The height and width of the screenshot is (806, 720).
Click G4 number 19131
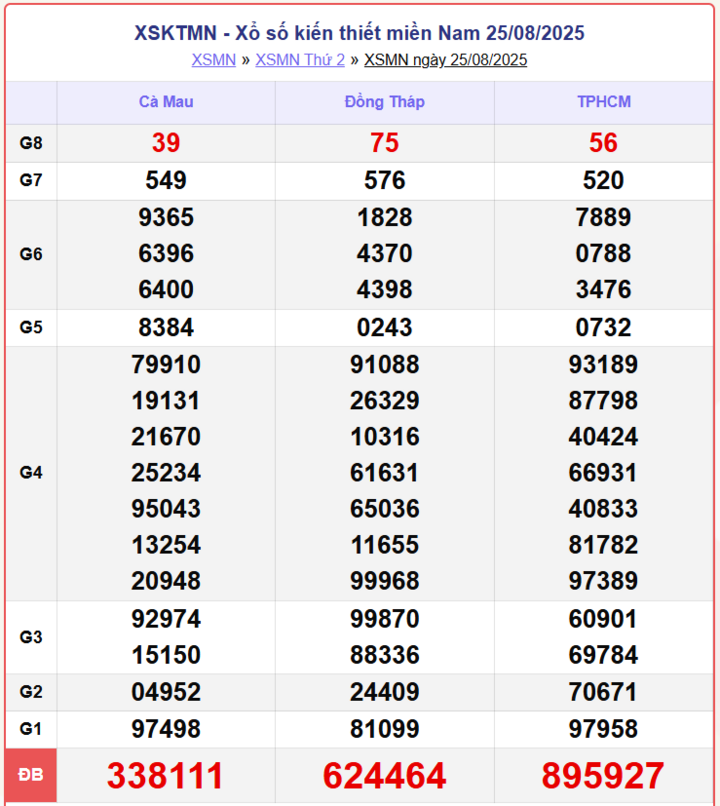coord(166,400)
